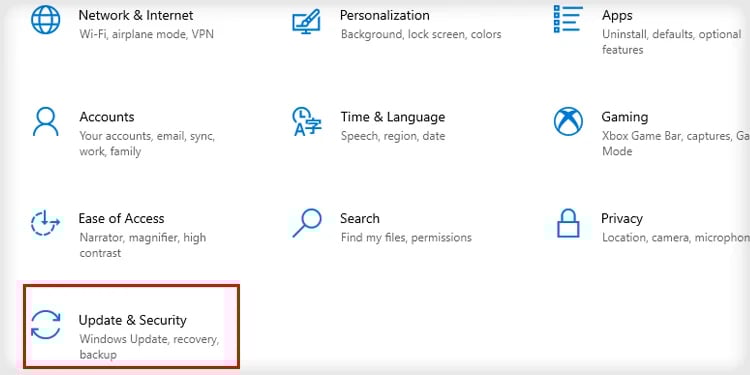Click the globe icon for Network & Internet

point(45,19)
